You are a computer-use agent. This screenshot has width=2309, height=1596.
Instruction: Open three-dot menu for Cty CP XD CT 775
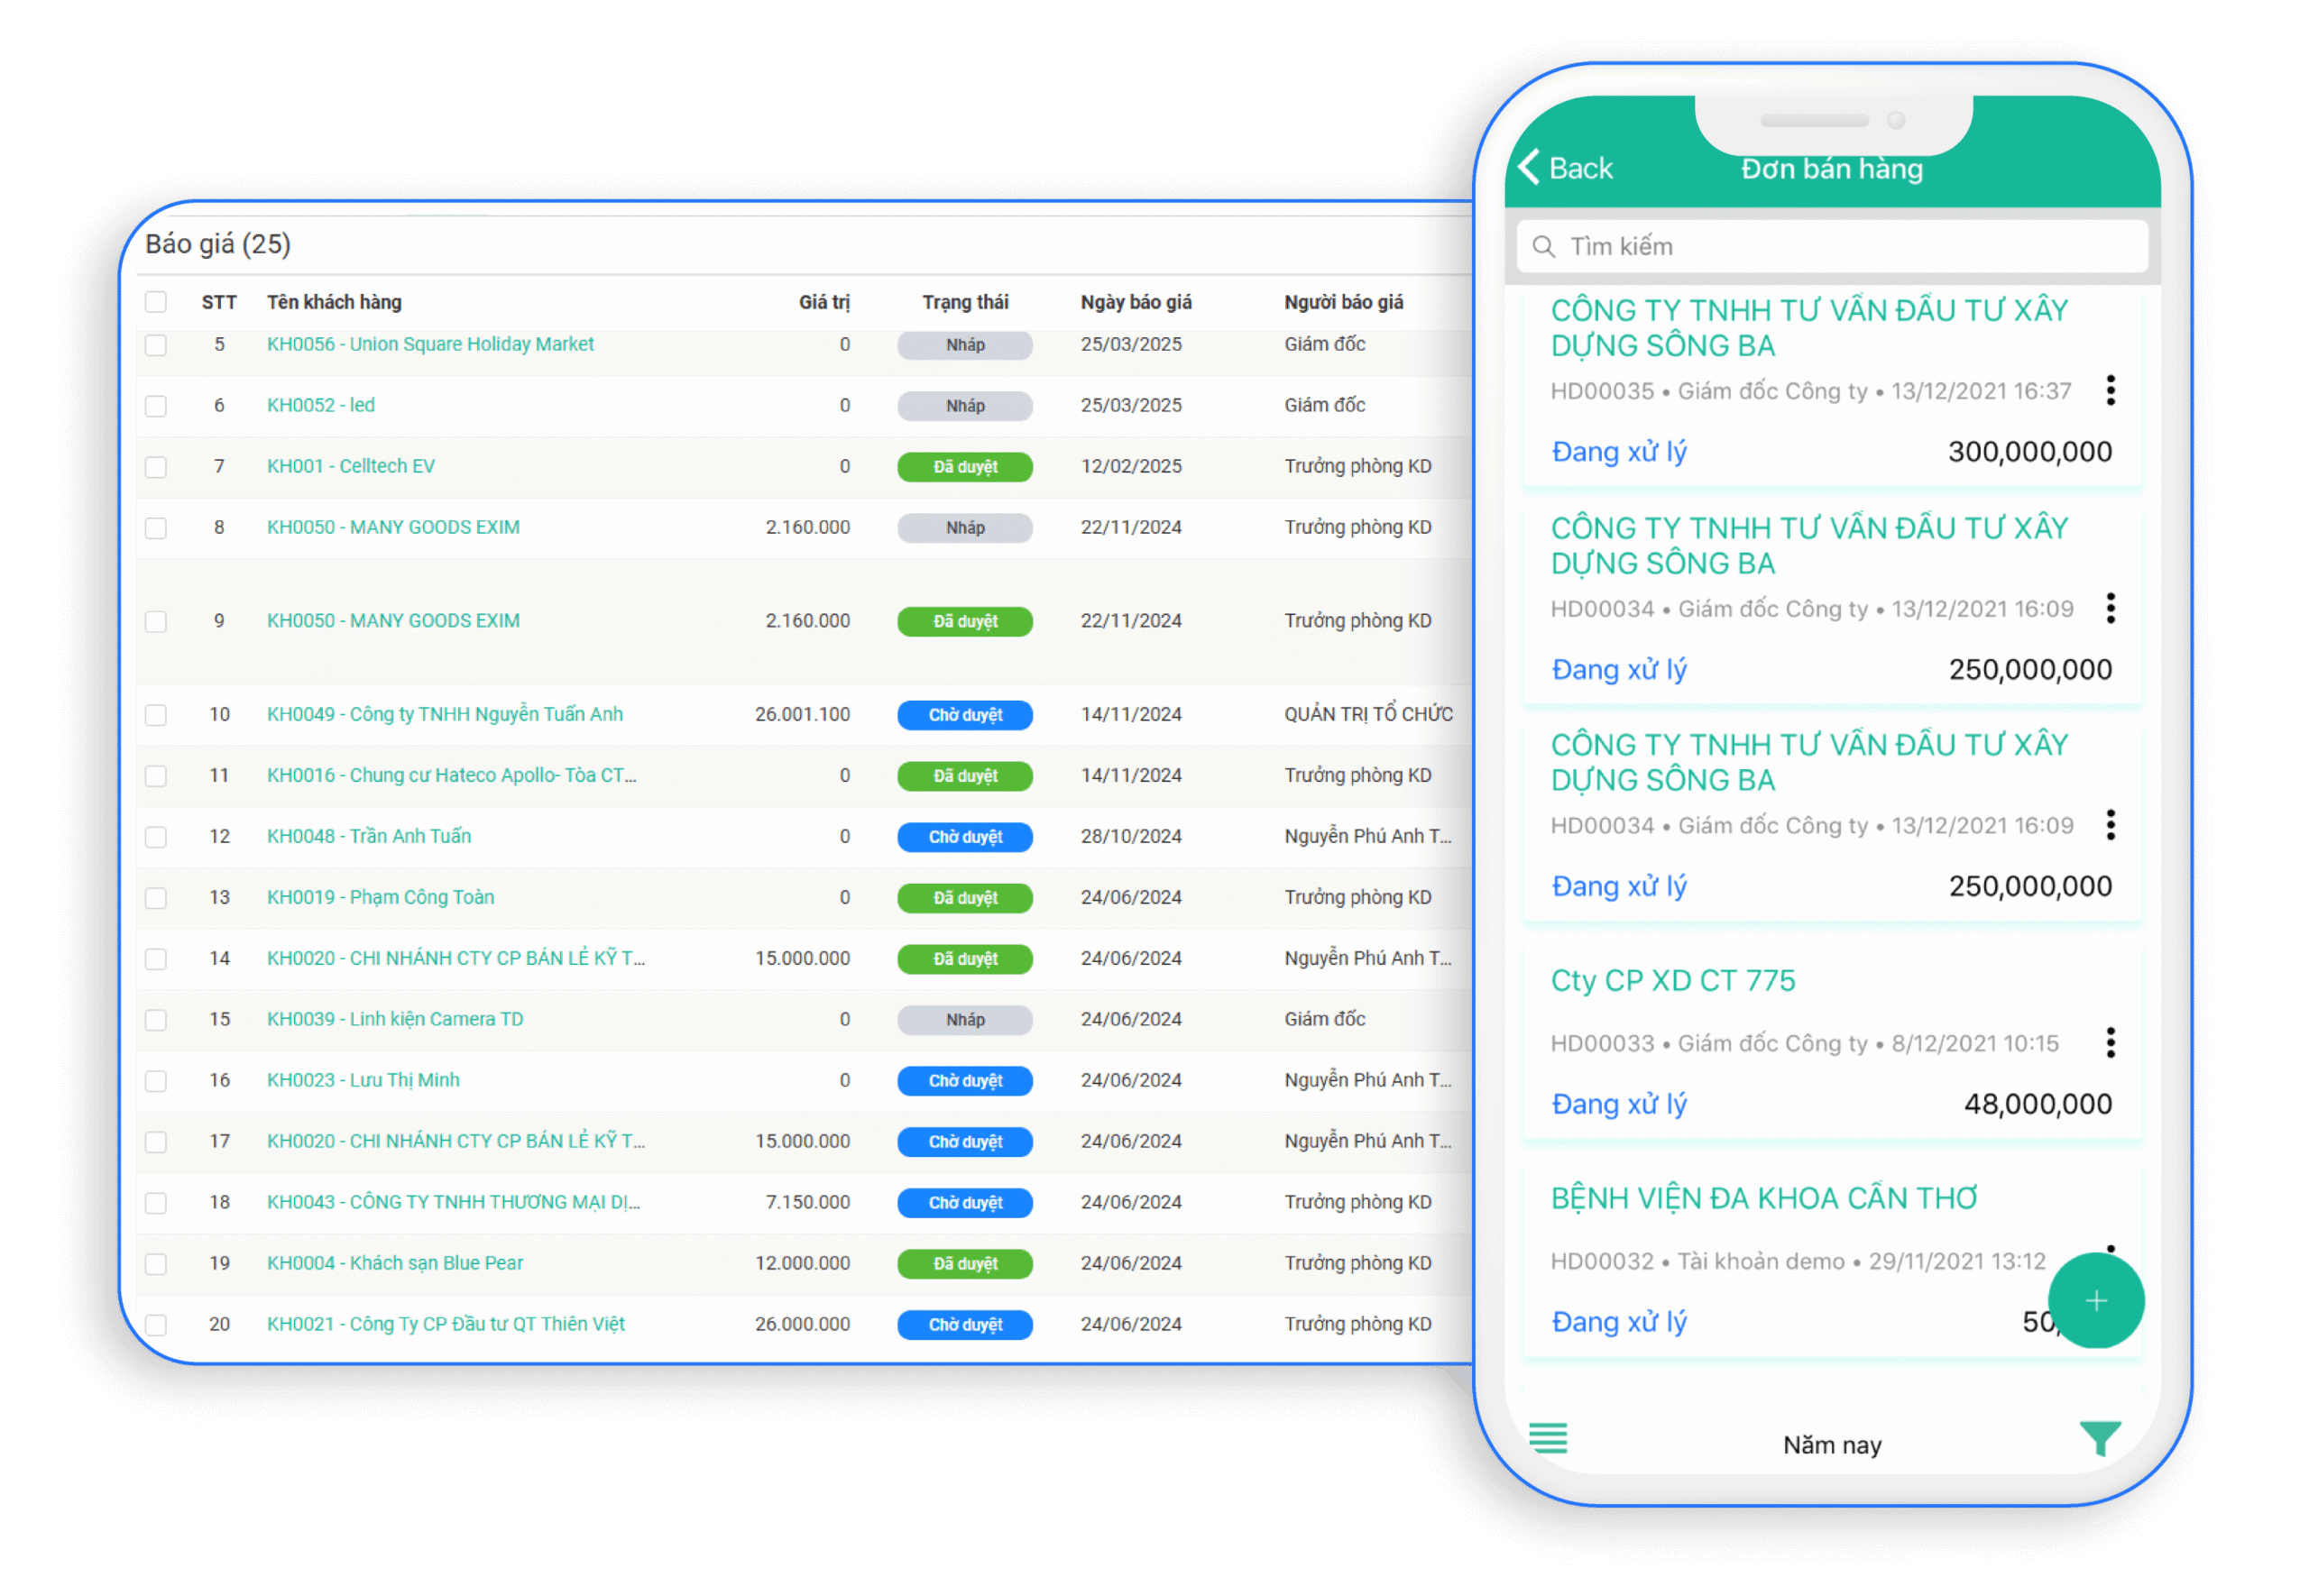[x=2110, y=1043]
